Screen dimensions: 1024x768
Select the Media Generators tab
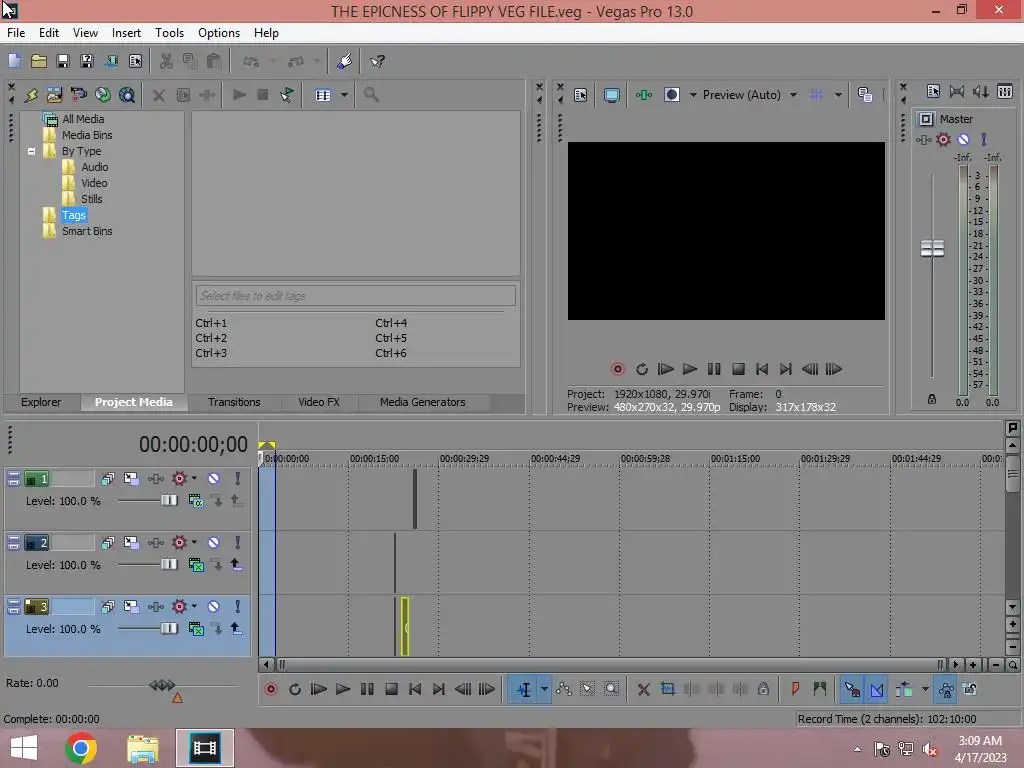[x=423, y=402]
